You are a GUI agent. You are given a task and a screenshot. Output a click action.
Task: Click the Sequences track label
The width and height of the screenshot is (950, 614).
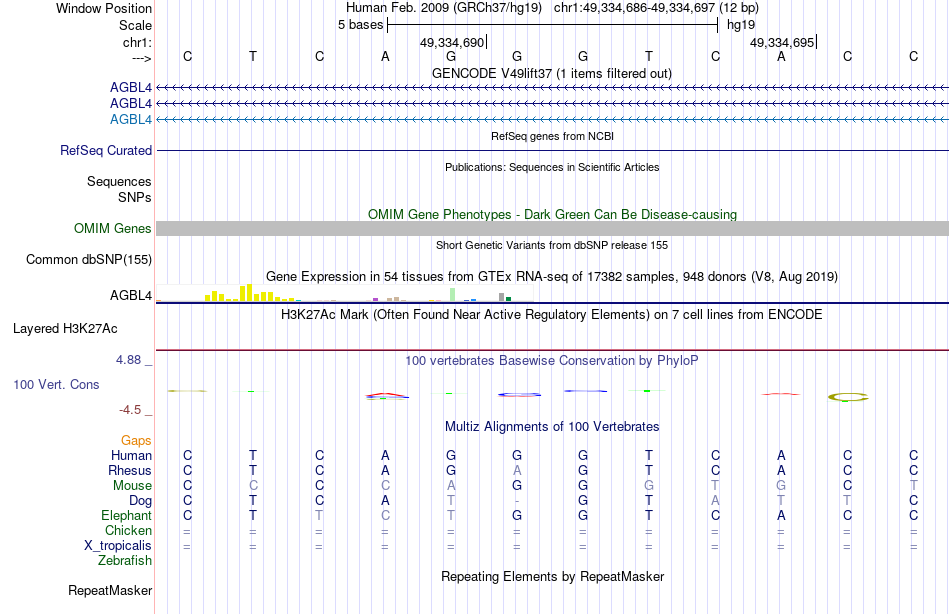119,181
